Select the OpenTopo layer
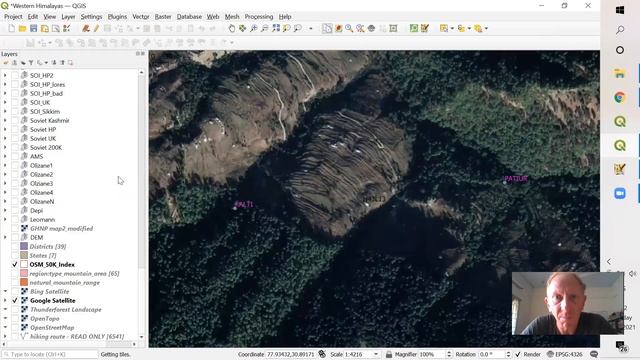 tap(44, 318)
